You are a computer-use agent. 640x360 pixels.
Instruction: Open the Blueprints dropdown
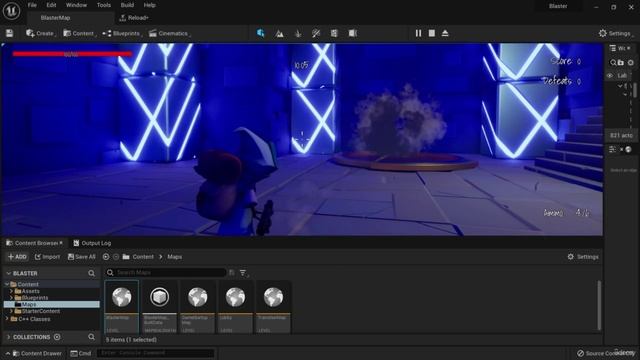(122, 33)
